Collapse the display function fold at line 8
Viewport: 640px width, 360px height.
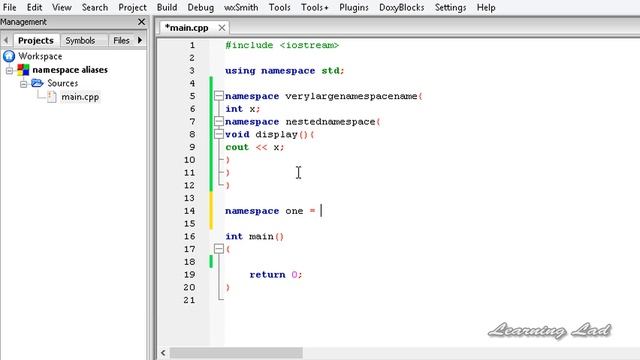click(x=219, y=134)
